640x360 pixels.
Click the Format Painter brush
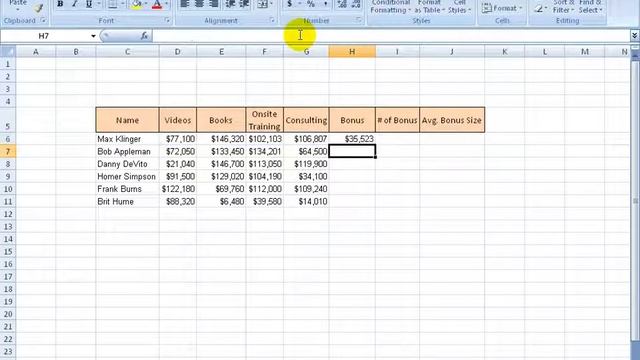(x=38, y=8)
